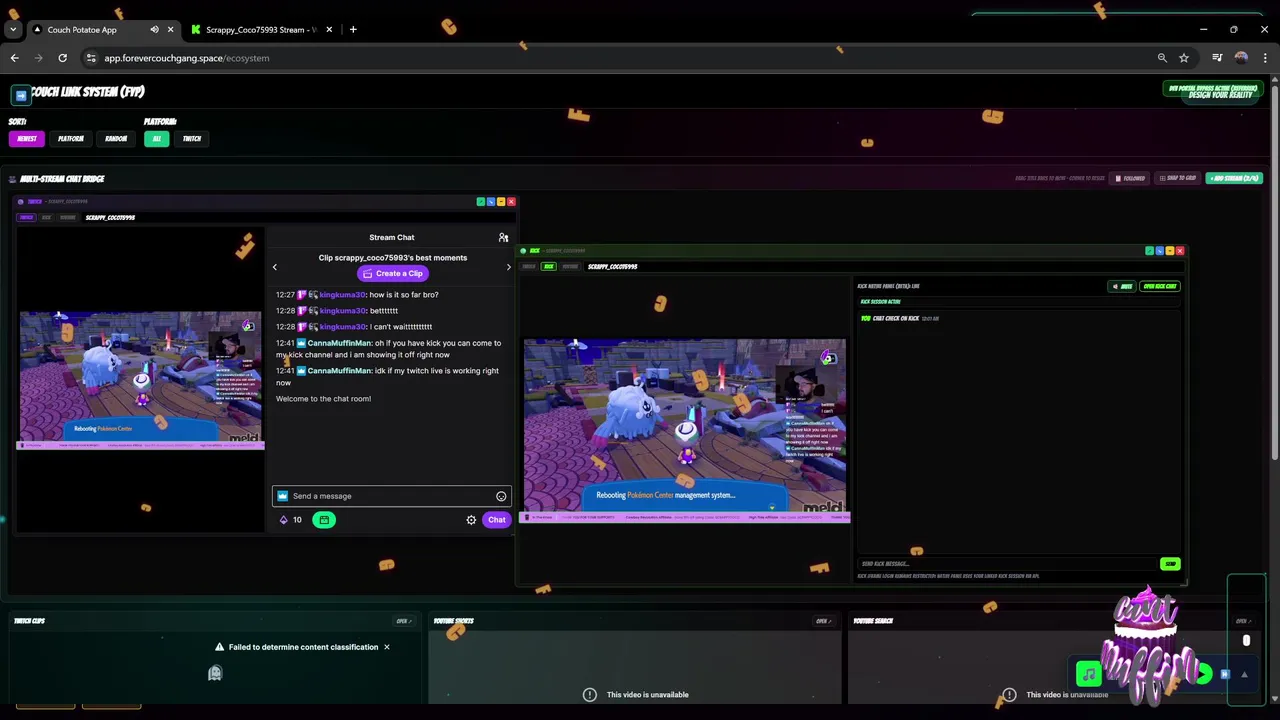The width and height of the screenshot is (1280, 720).
Task: Click the zoom magnifier icon in address bar
Action: pyautogui.click(x=1162, y=58)
